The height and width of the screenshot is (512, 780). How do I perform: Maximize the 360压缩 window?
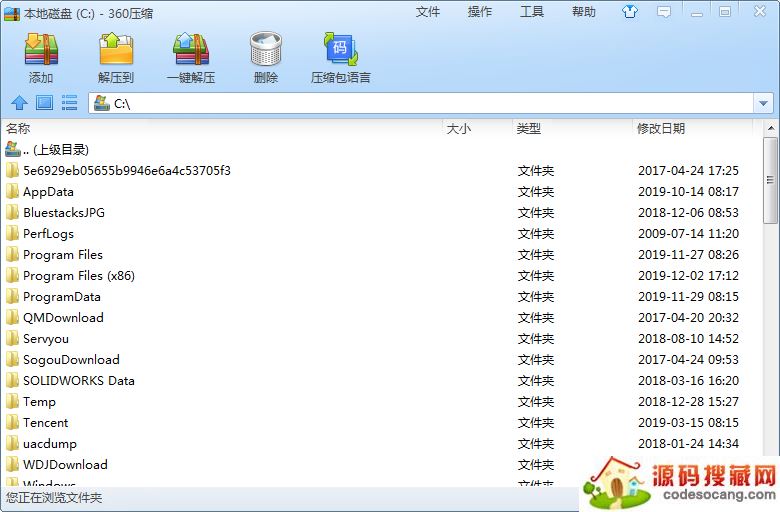coord(725,11)
